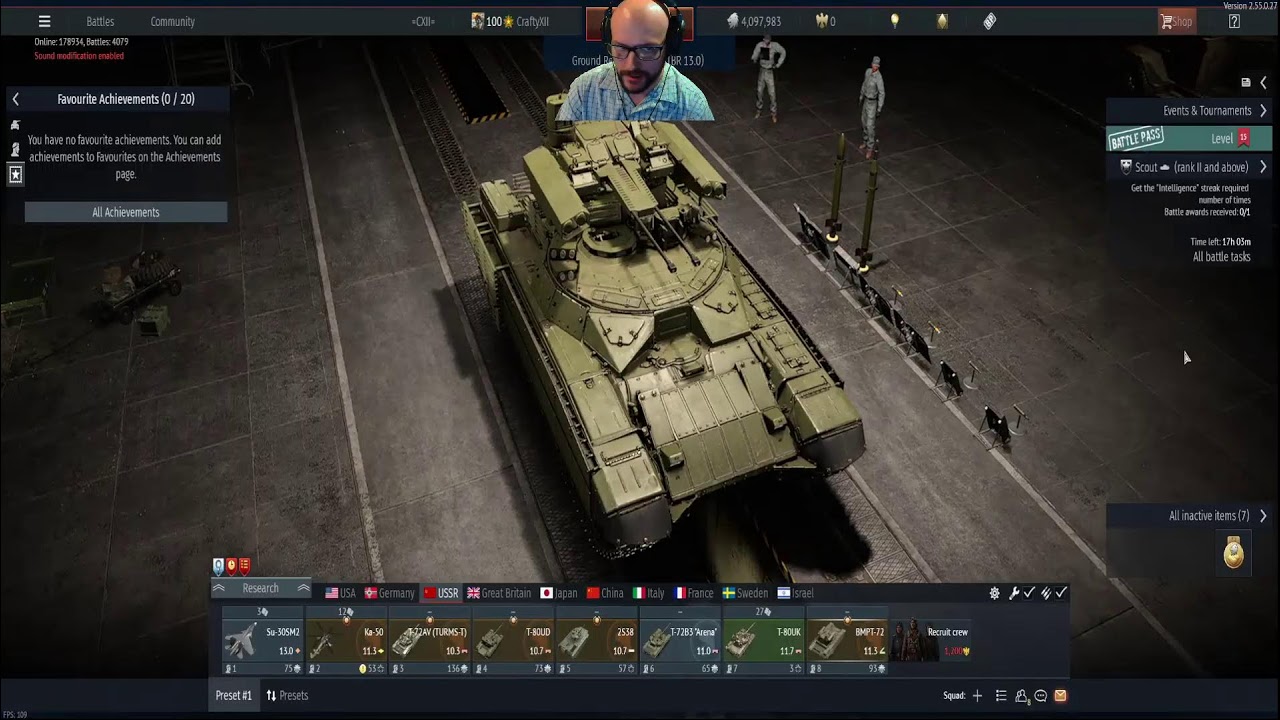Select the China nation tab
This screenshot has width=1280, height=720.
[605, 593]
